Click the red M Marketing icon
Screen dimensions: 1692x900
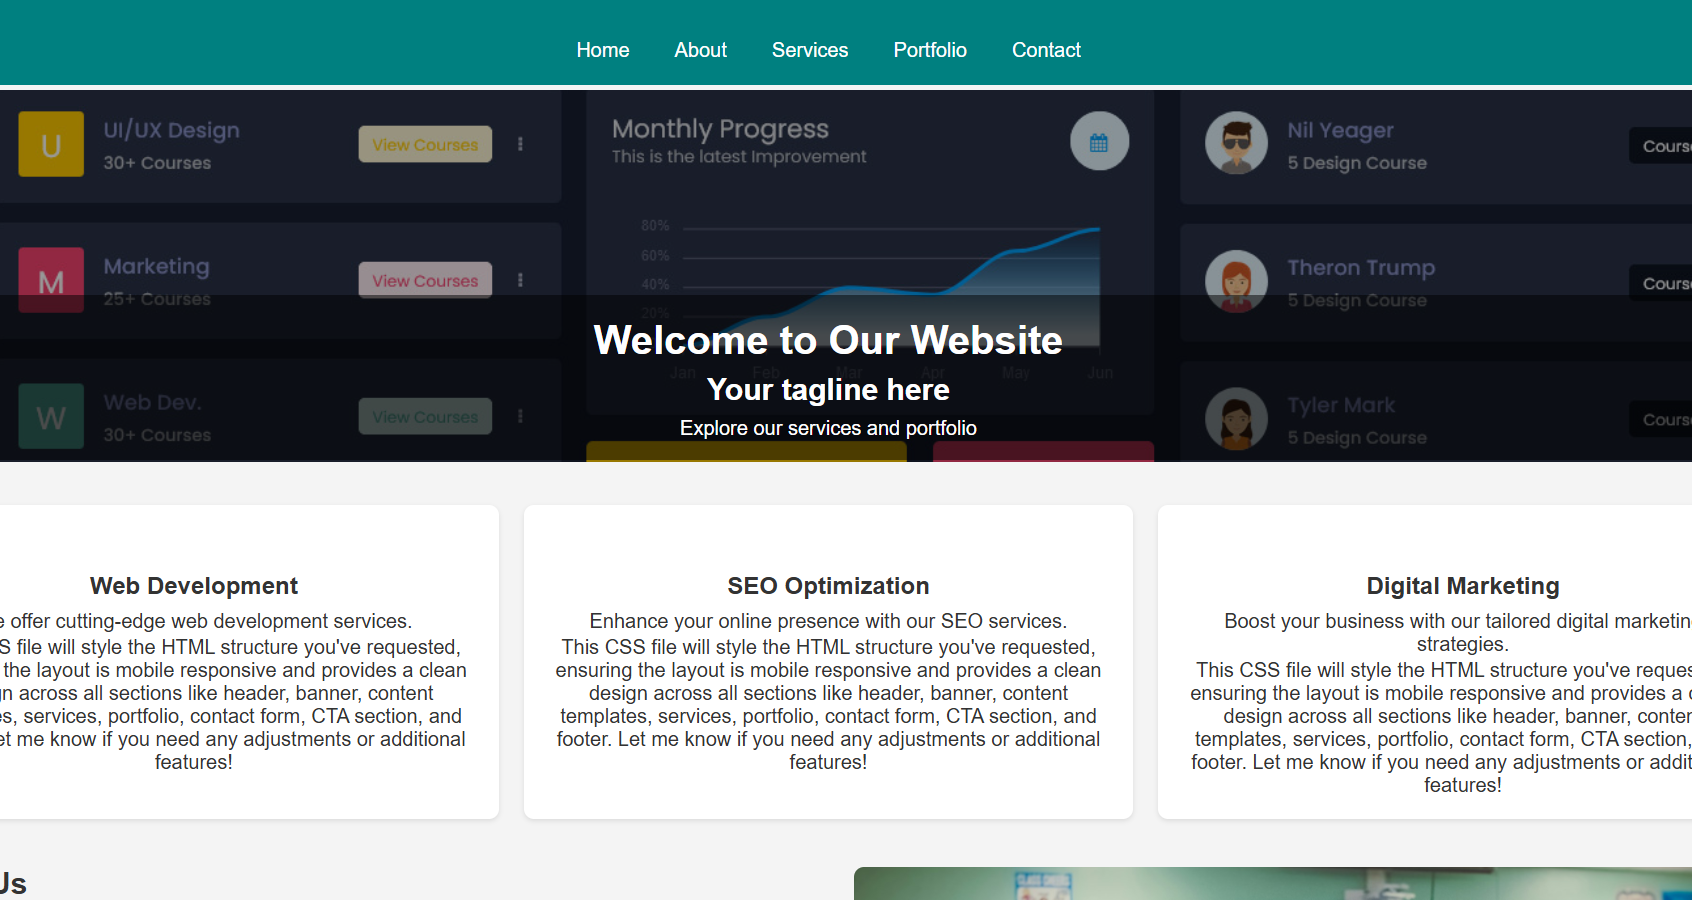(x=51, y=280)
